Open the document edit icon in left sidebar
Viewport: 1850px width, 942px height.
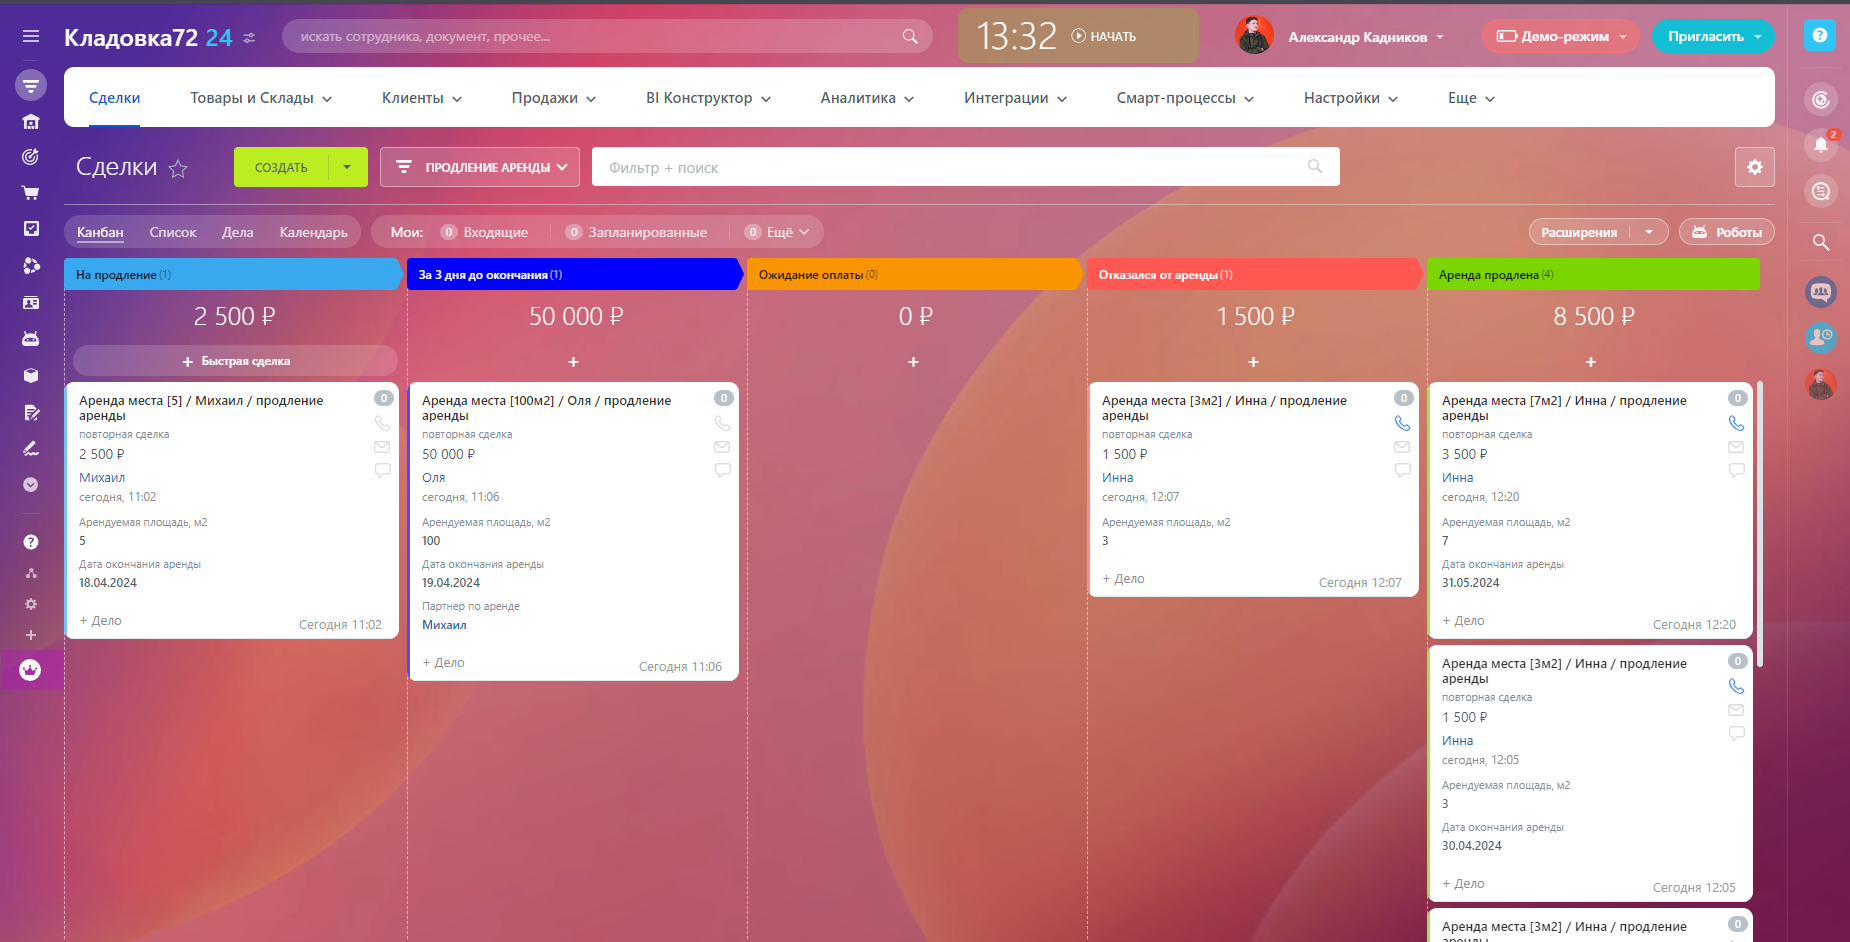tap(31, 412)
